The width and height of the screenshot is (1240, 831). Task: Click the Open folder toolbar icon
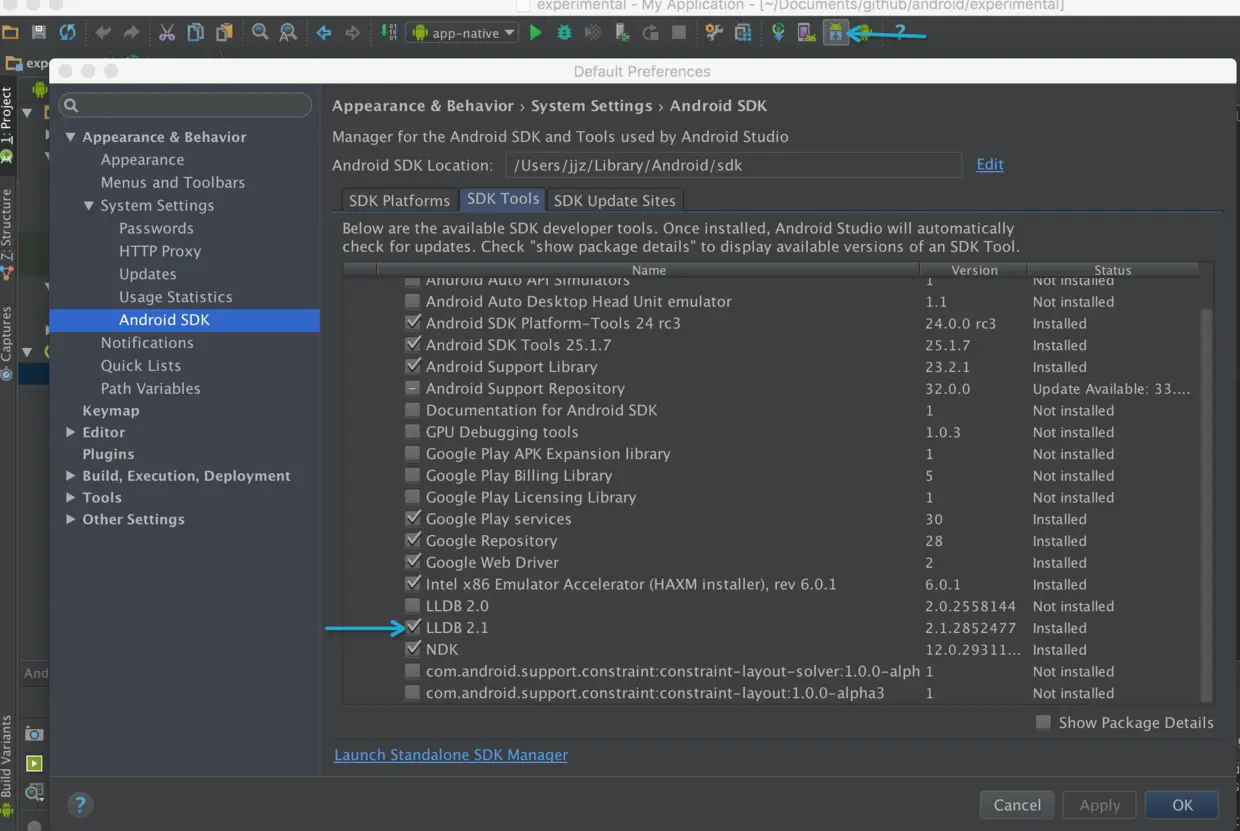point(10,33)
